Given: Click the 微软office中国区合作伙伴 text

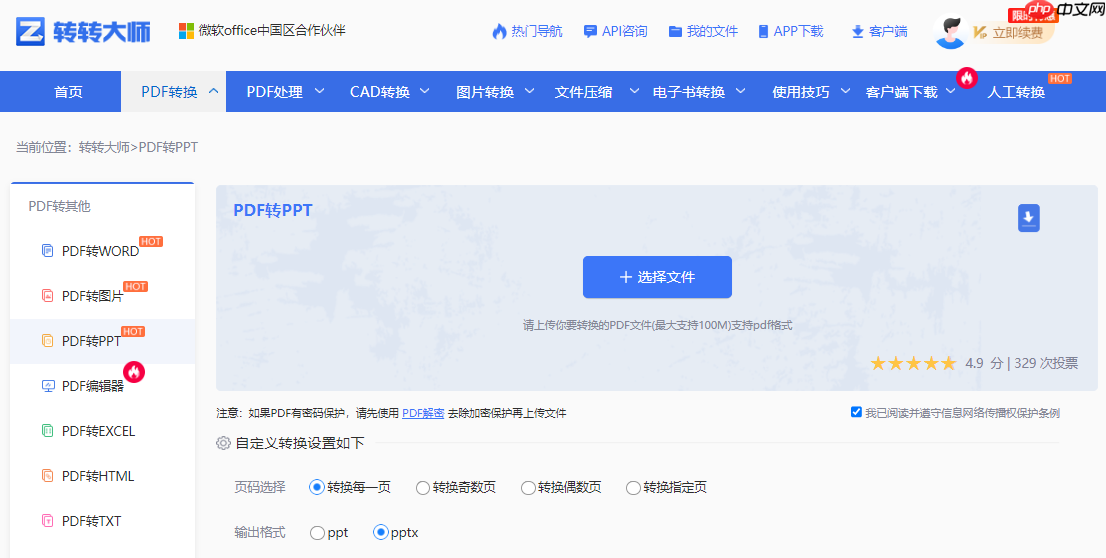Looking at the screenshot, I should pyautogui.click(x=272, y=31).
